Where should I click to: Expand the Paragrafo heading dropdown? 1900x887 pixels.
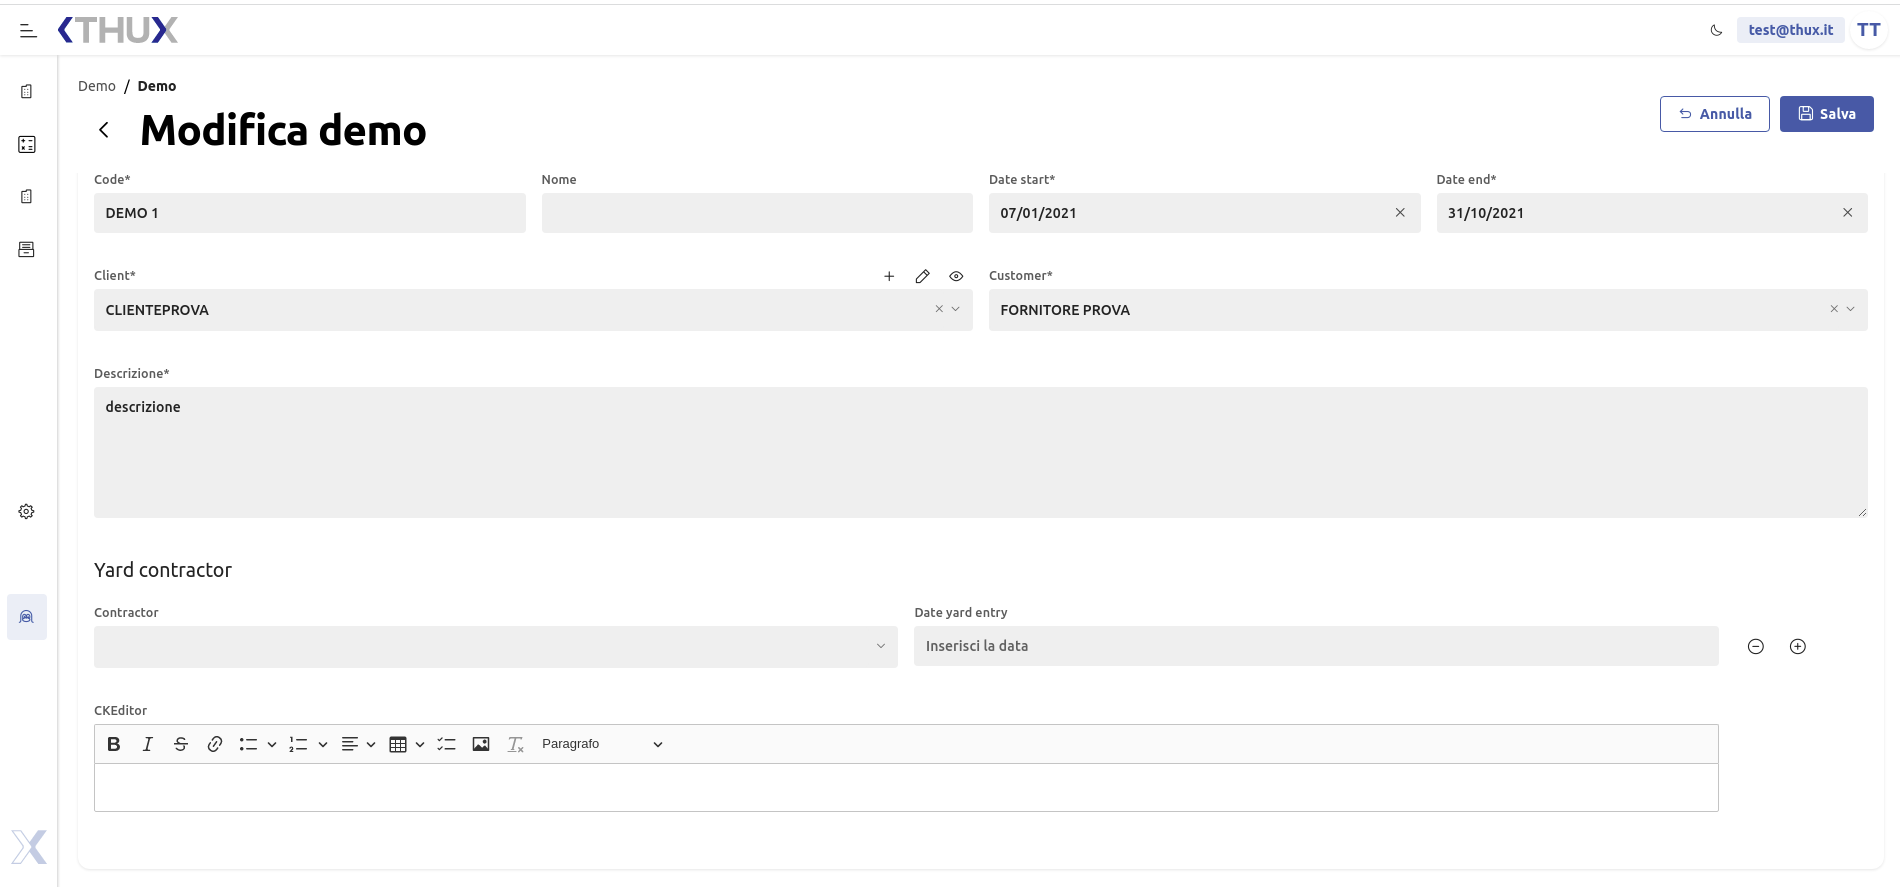click(602, 744)
